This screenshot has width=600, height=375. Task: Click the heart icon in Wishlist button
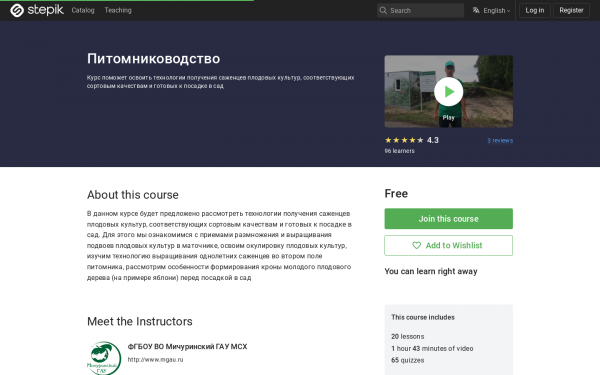(416, 245)
